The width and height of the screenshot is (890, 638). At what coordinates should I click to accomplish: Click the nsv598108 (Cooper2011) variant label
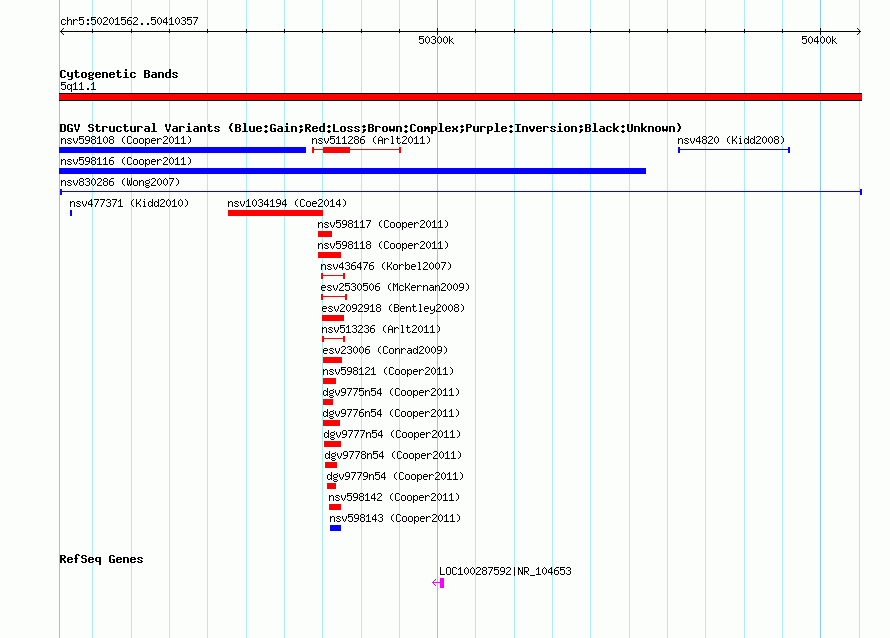point(126,140)
